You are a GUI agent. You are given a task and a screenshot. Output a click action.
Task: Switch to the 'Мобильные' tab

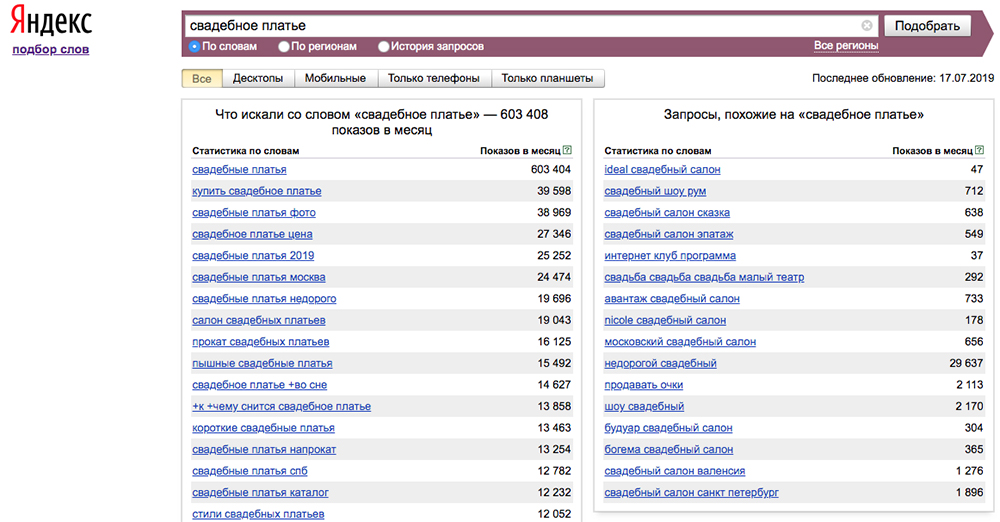click(335, 78)
